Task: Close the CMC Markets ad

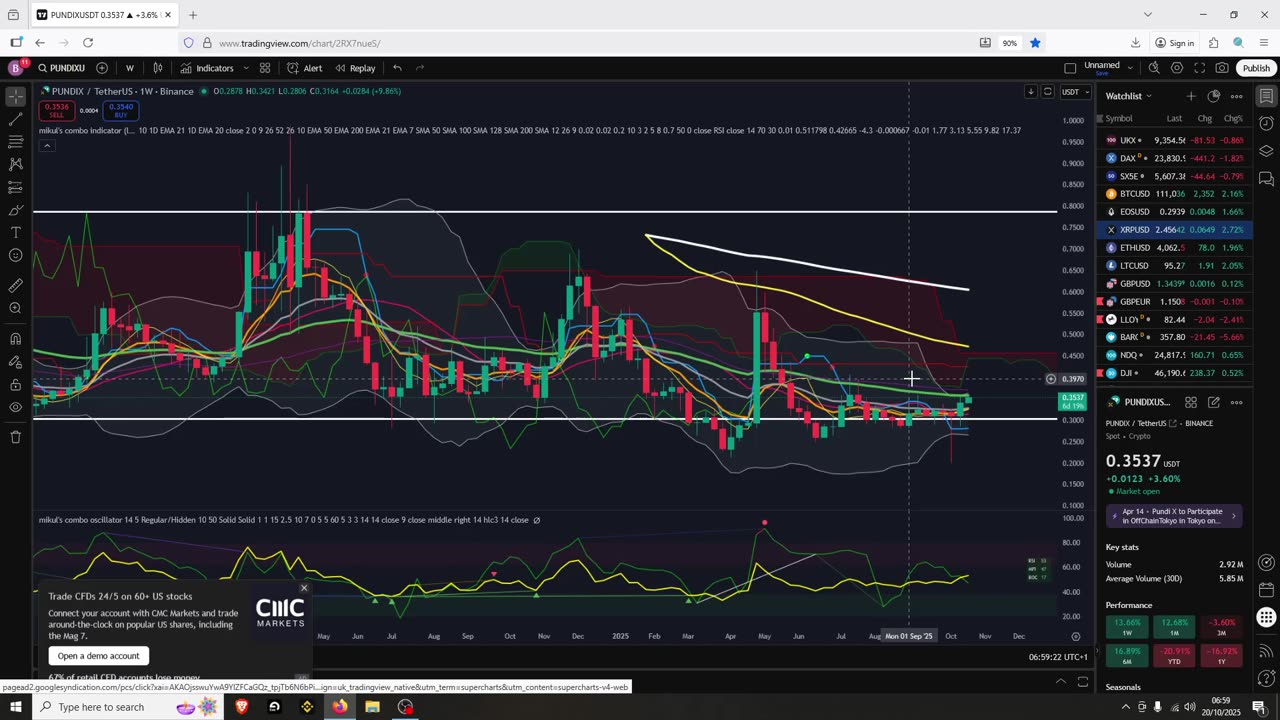Action: tap(304, 588)
